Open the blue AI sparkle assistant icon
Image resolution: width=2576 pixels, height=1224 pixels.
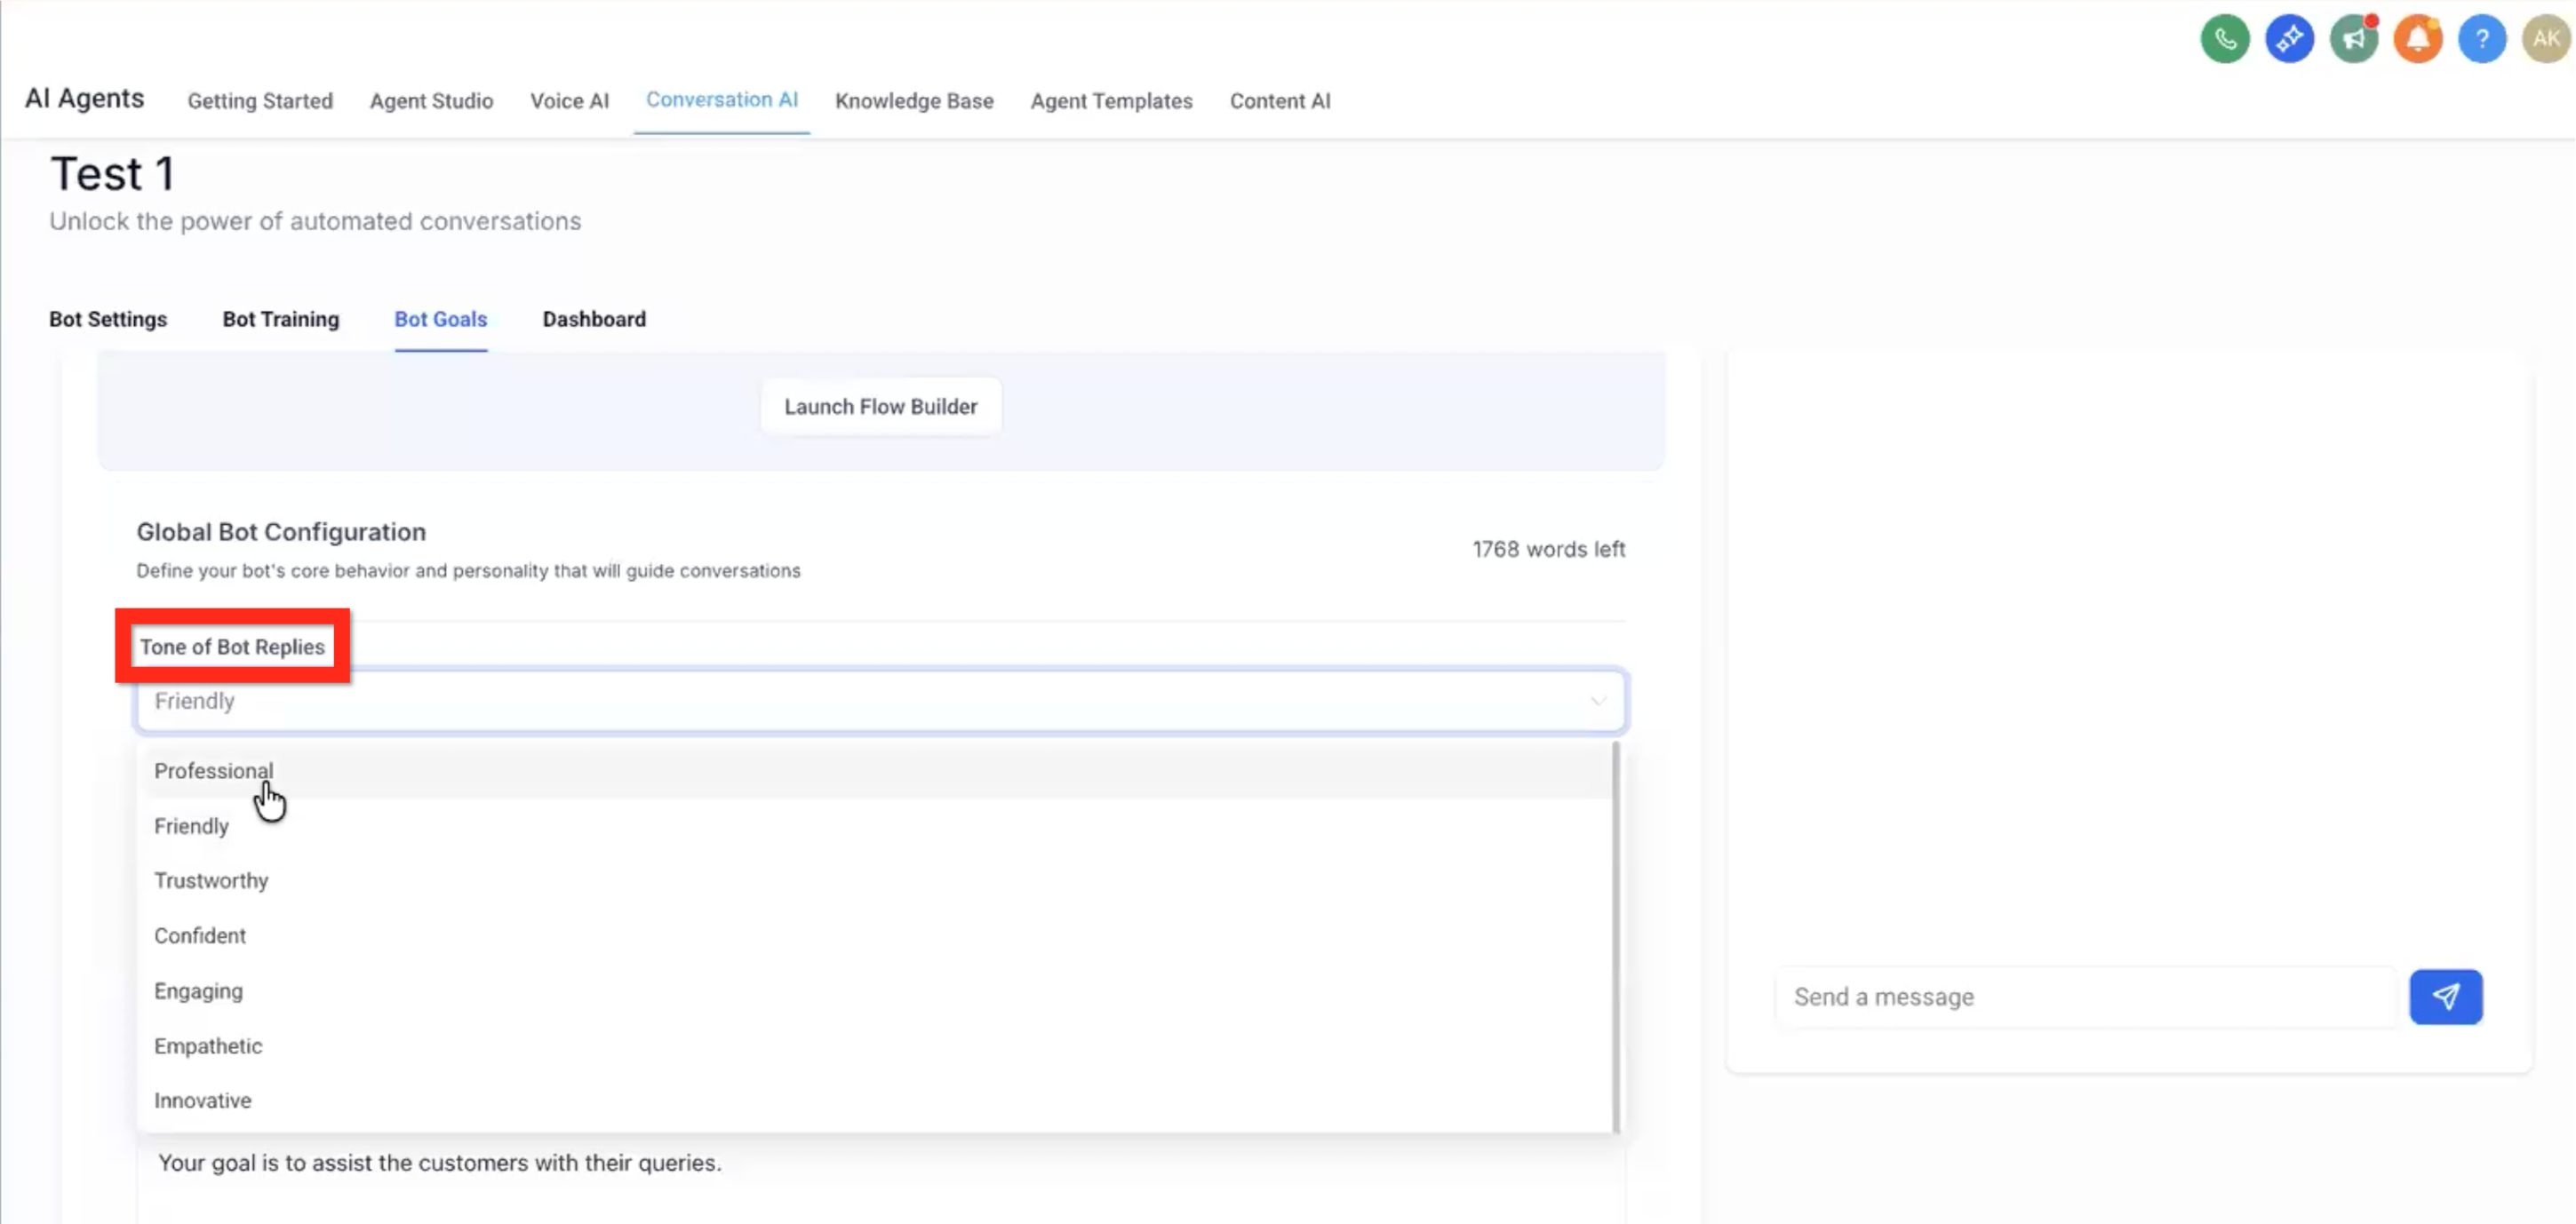(2289, 39)
